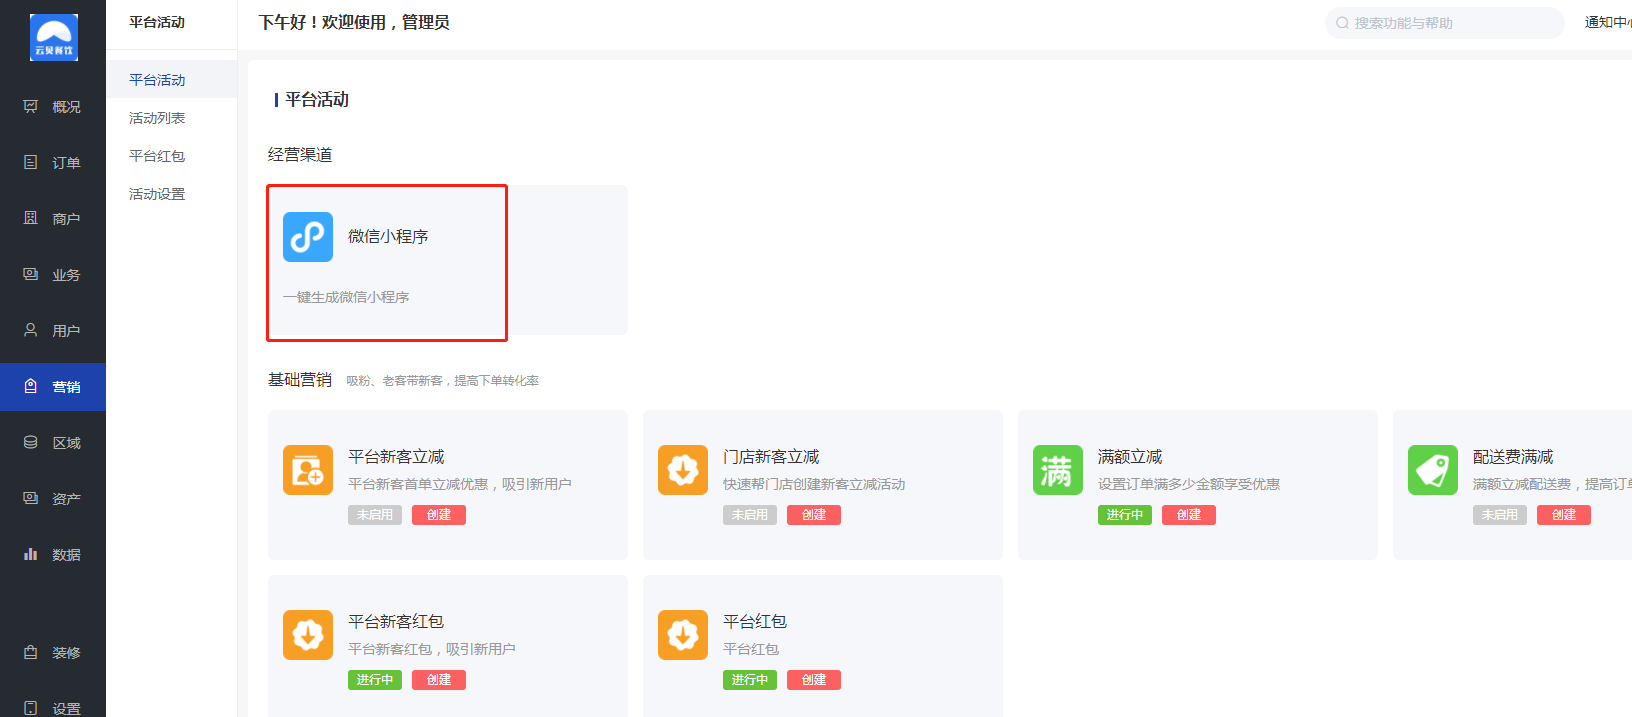This screenshot has width=1632, height=717.
Task: Click the 配送费满减 title
Action: tap(1513, 457)
